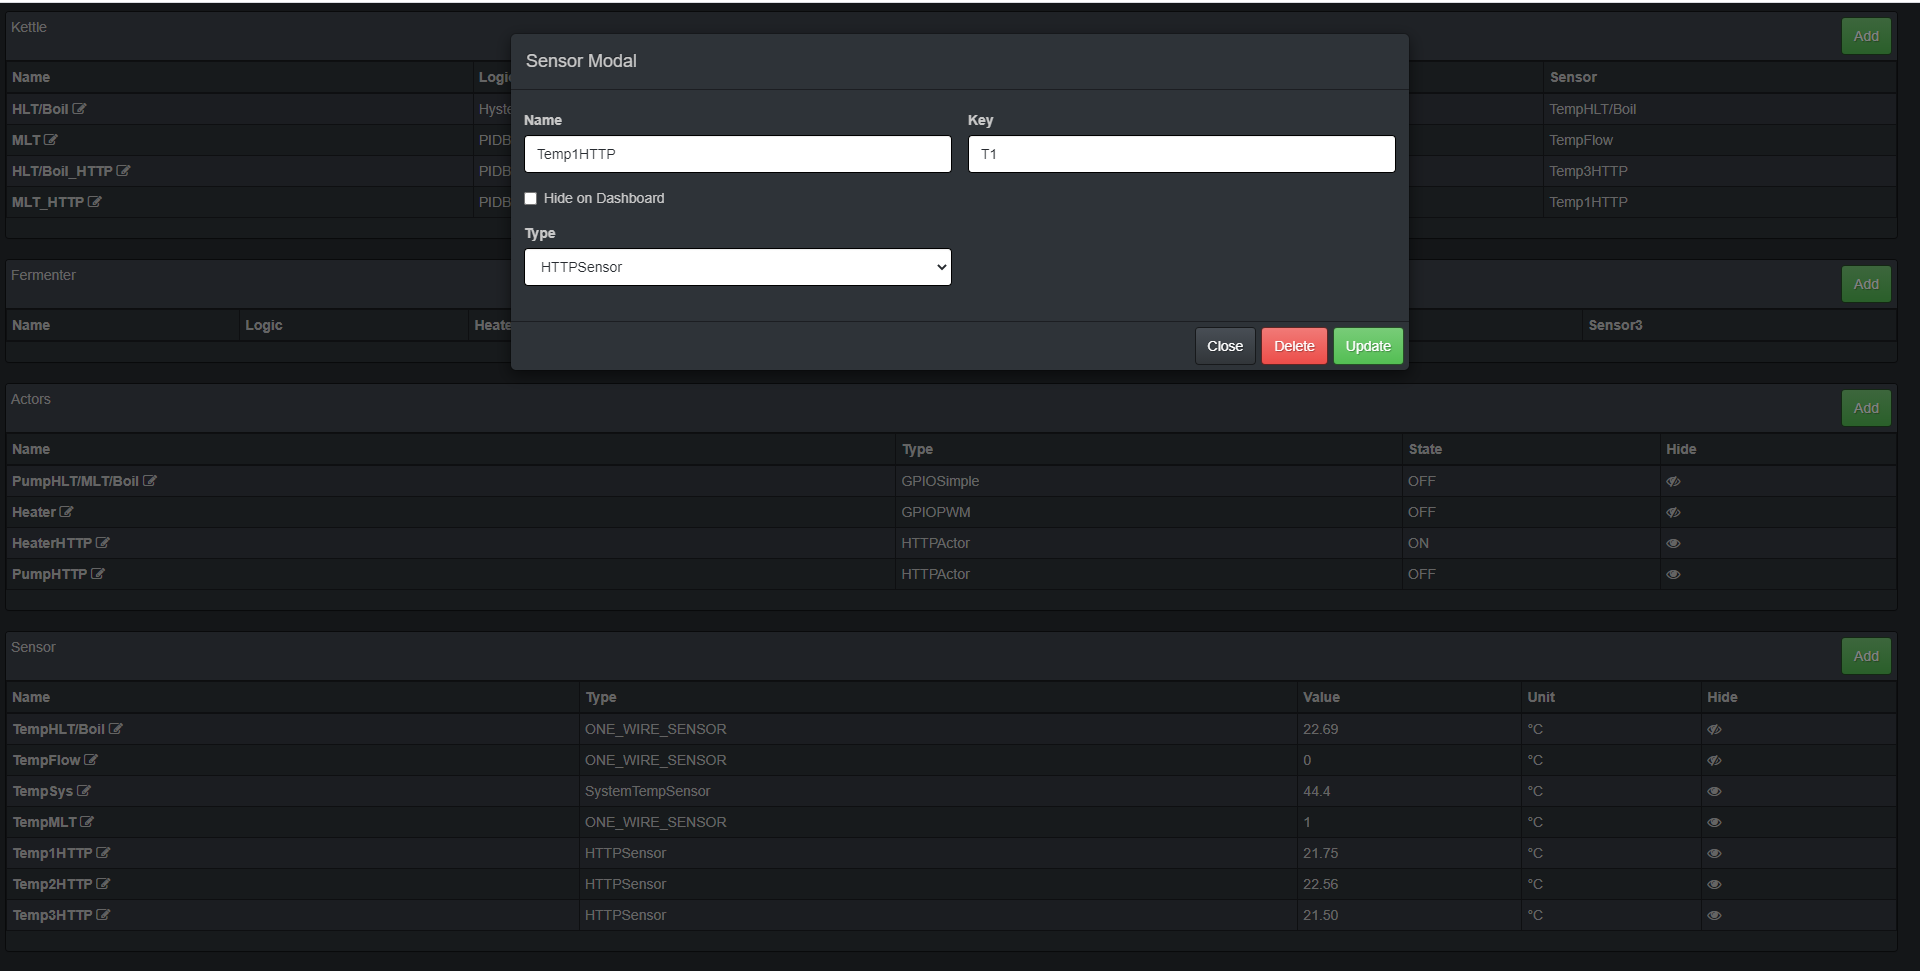Edit the TempMLT sensor
The width and height of the screenshot is (1920, 971).
(87, 822)
